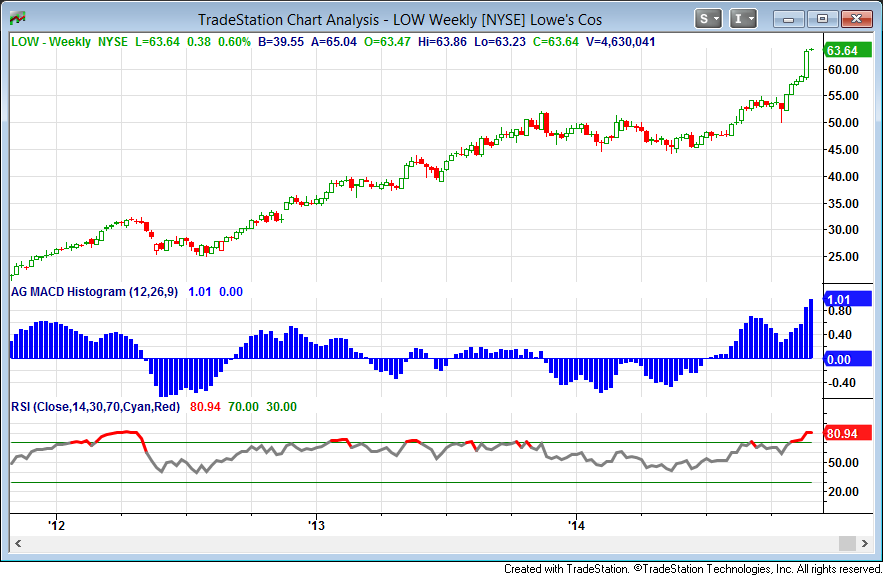Click the Hi=63.86 high value
This screenshot has width=883, height=575.
[x=442, y=42]
